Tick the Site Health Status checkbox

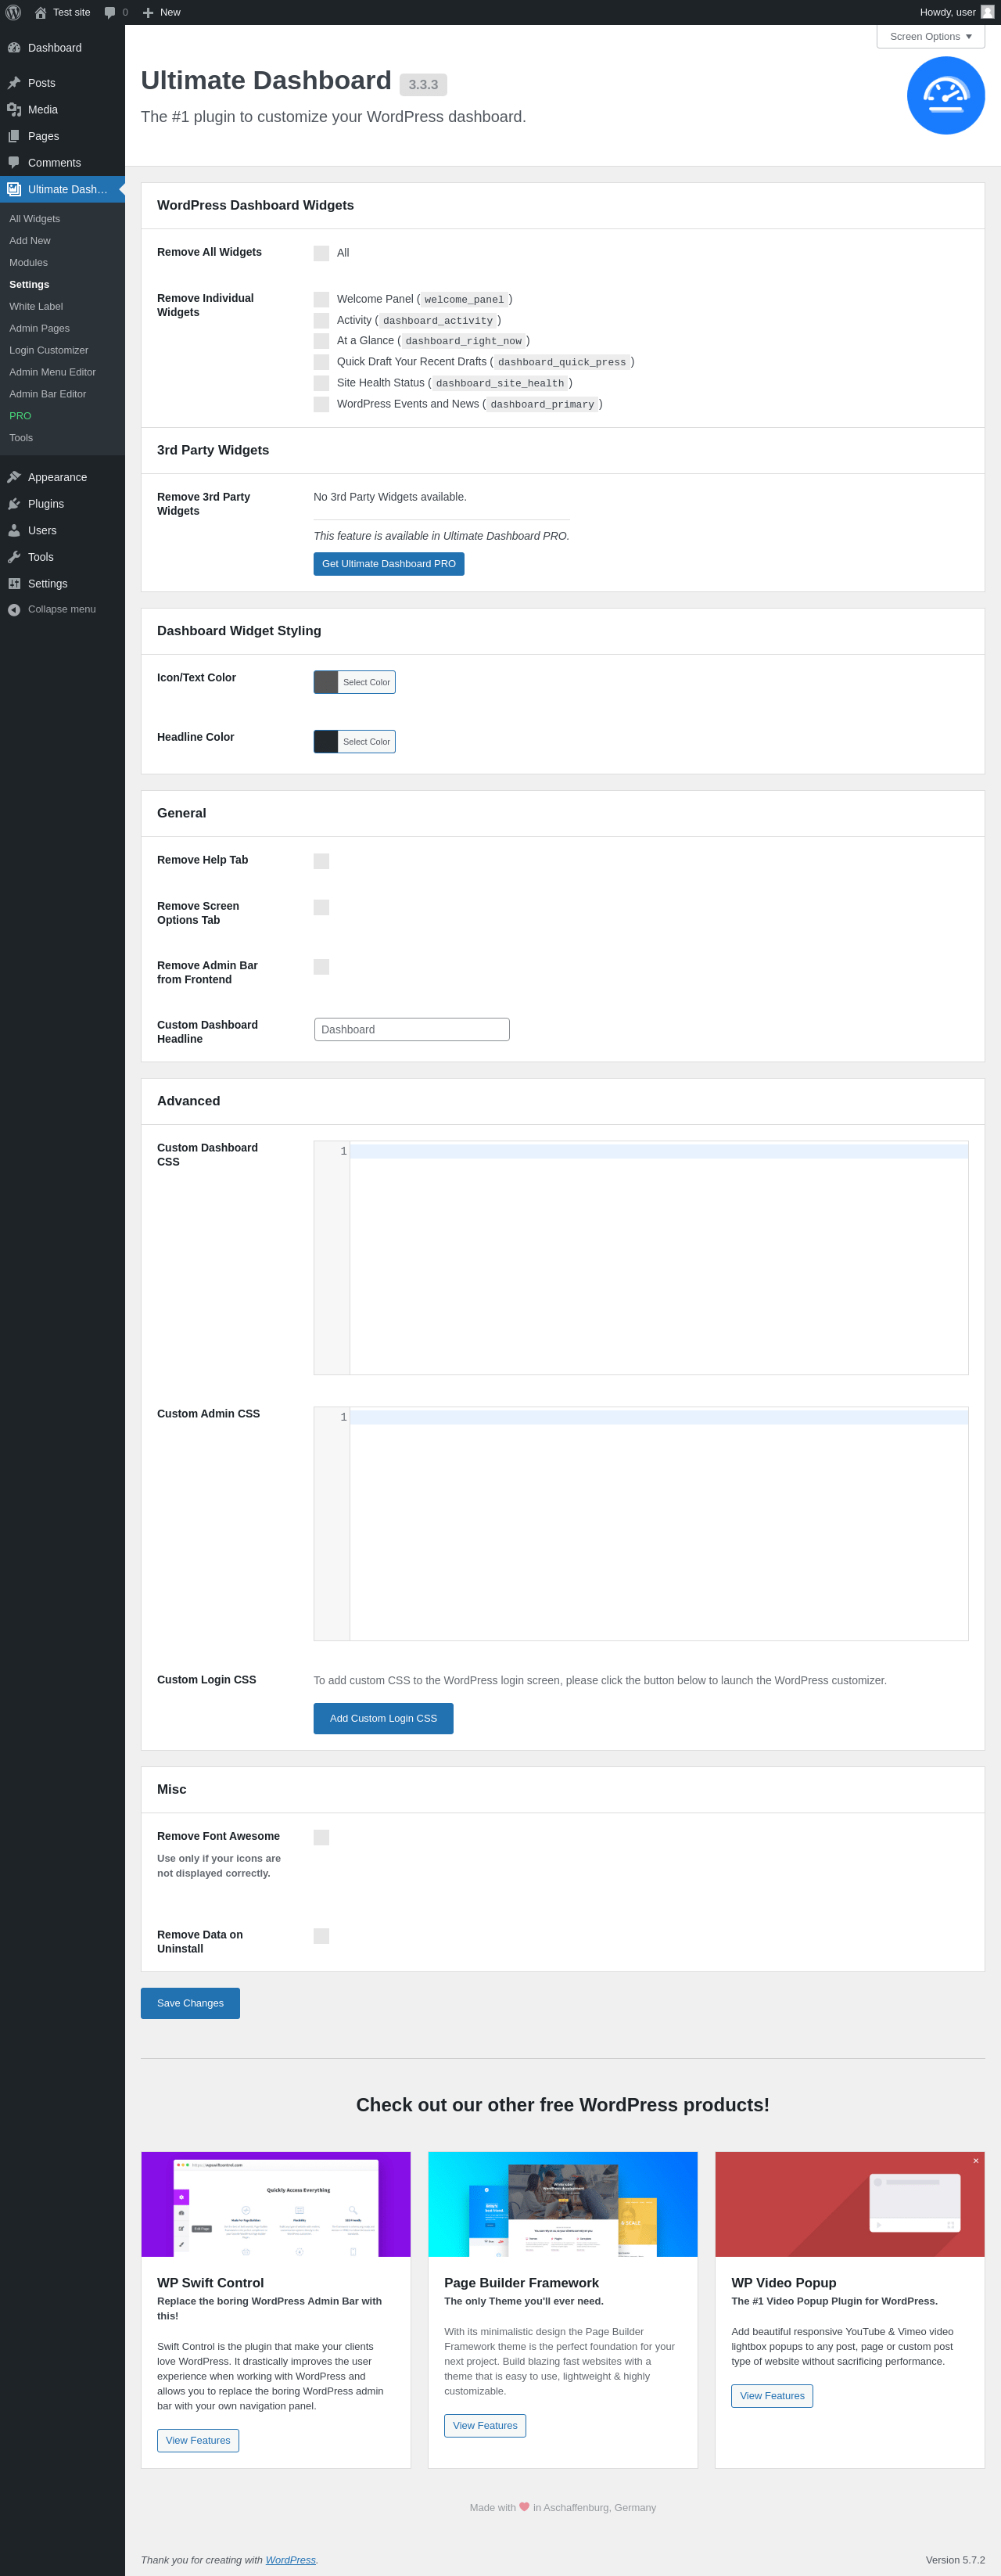point(321,383)
